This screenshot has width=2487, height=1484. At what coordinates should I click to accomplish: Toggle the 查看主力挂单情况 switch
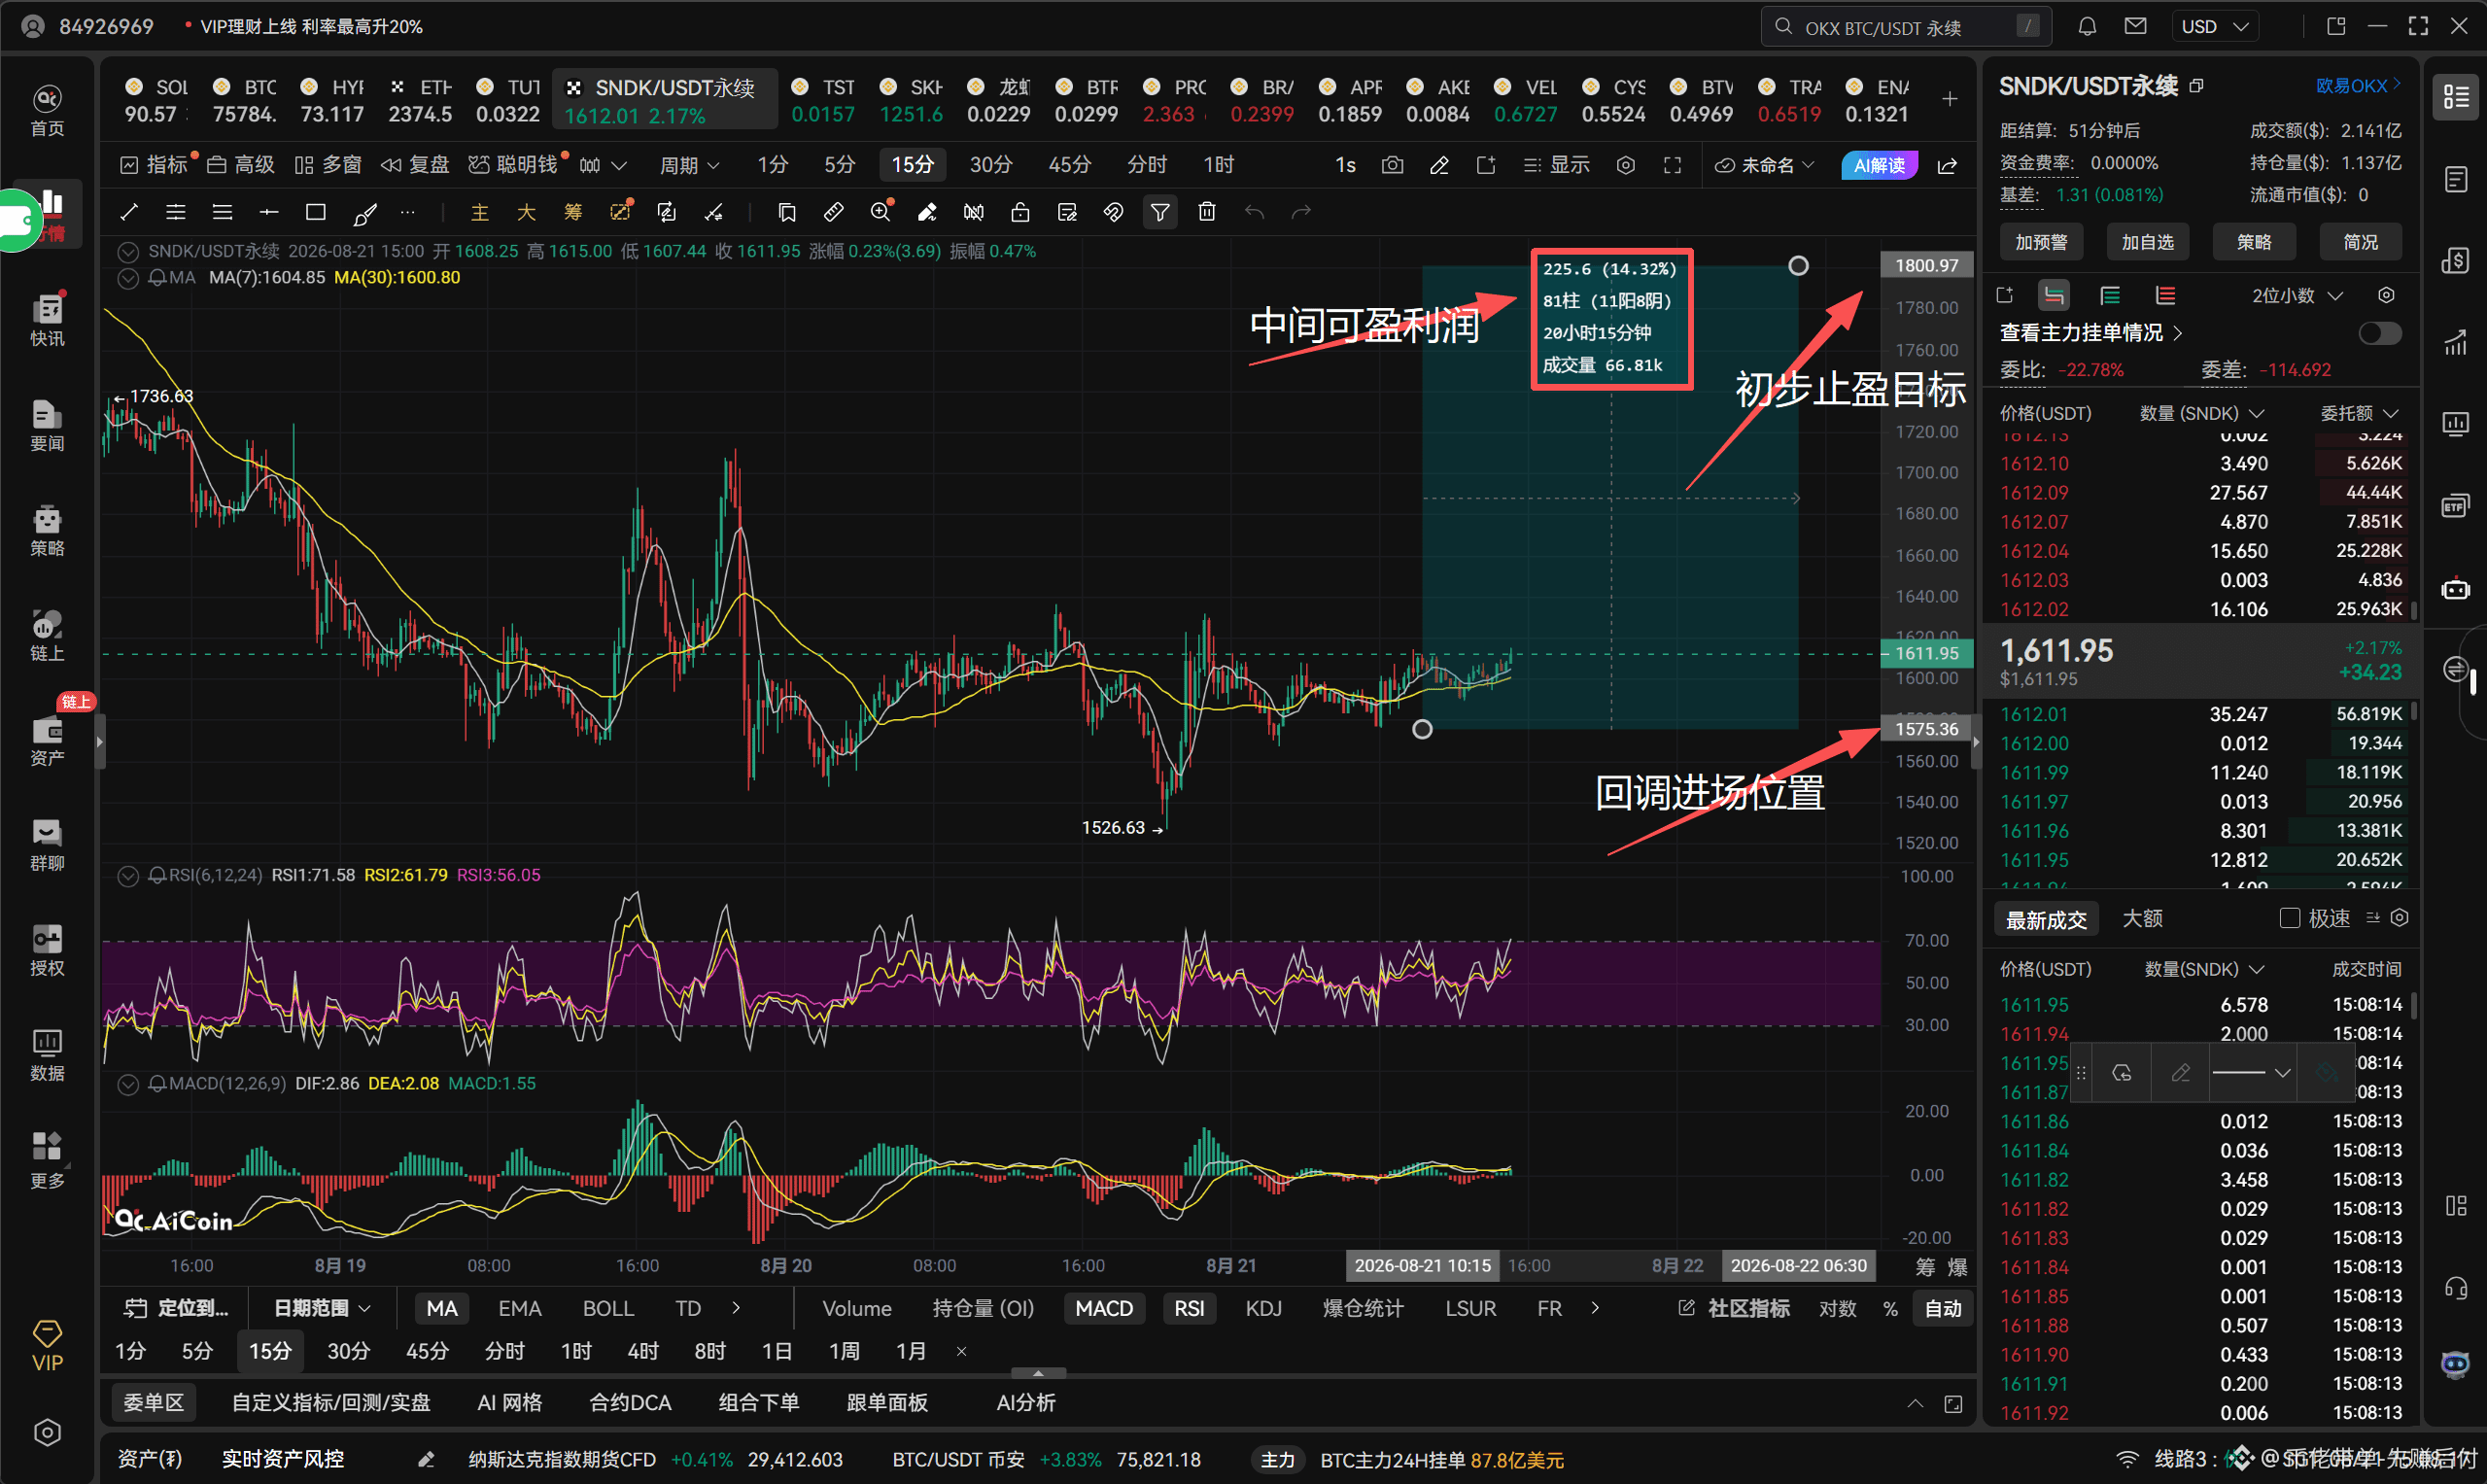(x=2379, y=333)
